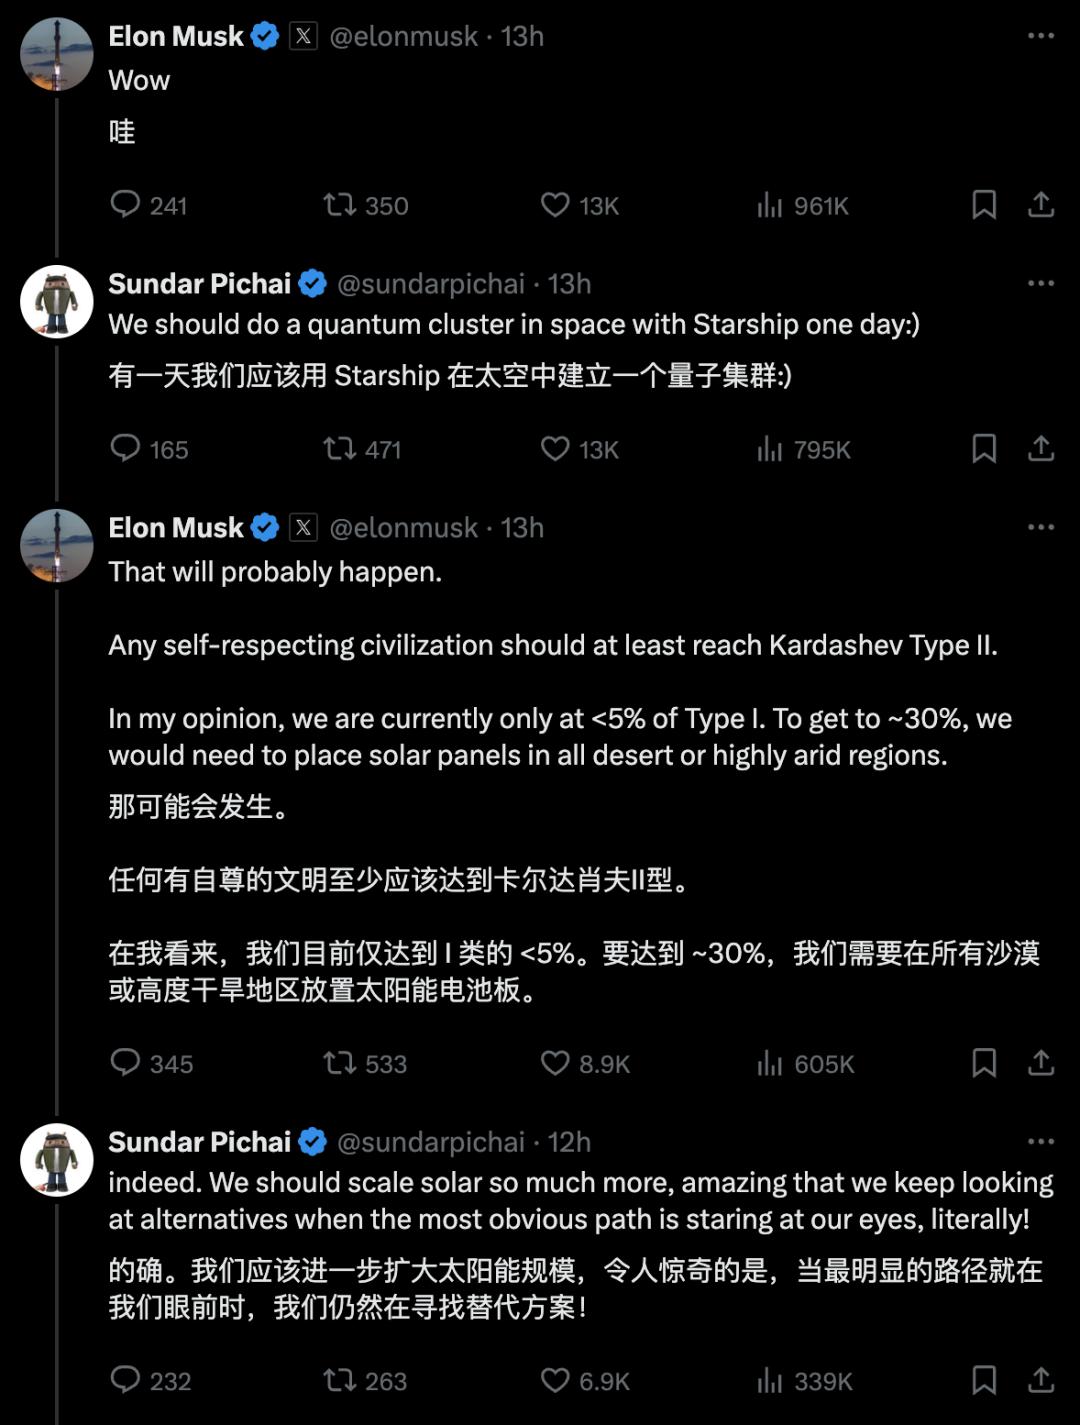Expand the menu on the Kardashev tweet
Image resolution: width=1080 pixels, height=1425 pixels.
[x=1041, y=527]
